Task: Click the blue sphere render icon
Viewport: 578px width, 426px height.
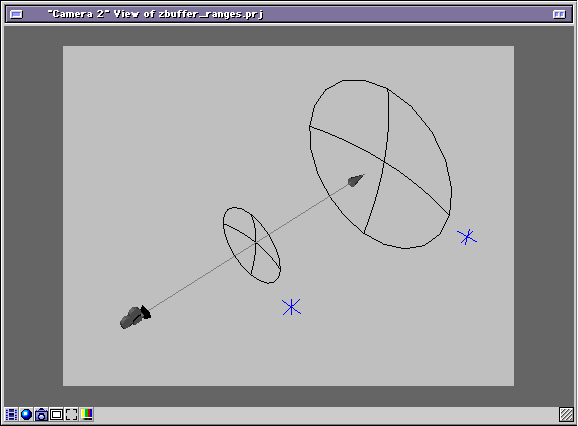Action: click(26, 415)
